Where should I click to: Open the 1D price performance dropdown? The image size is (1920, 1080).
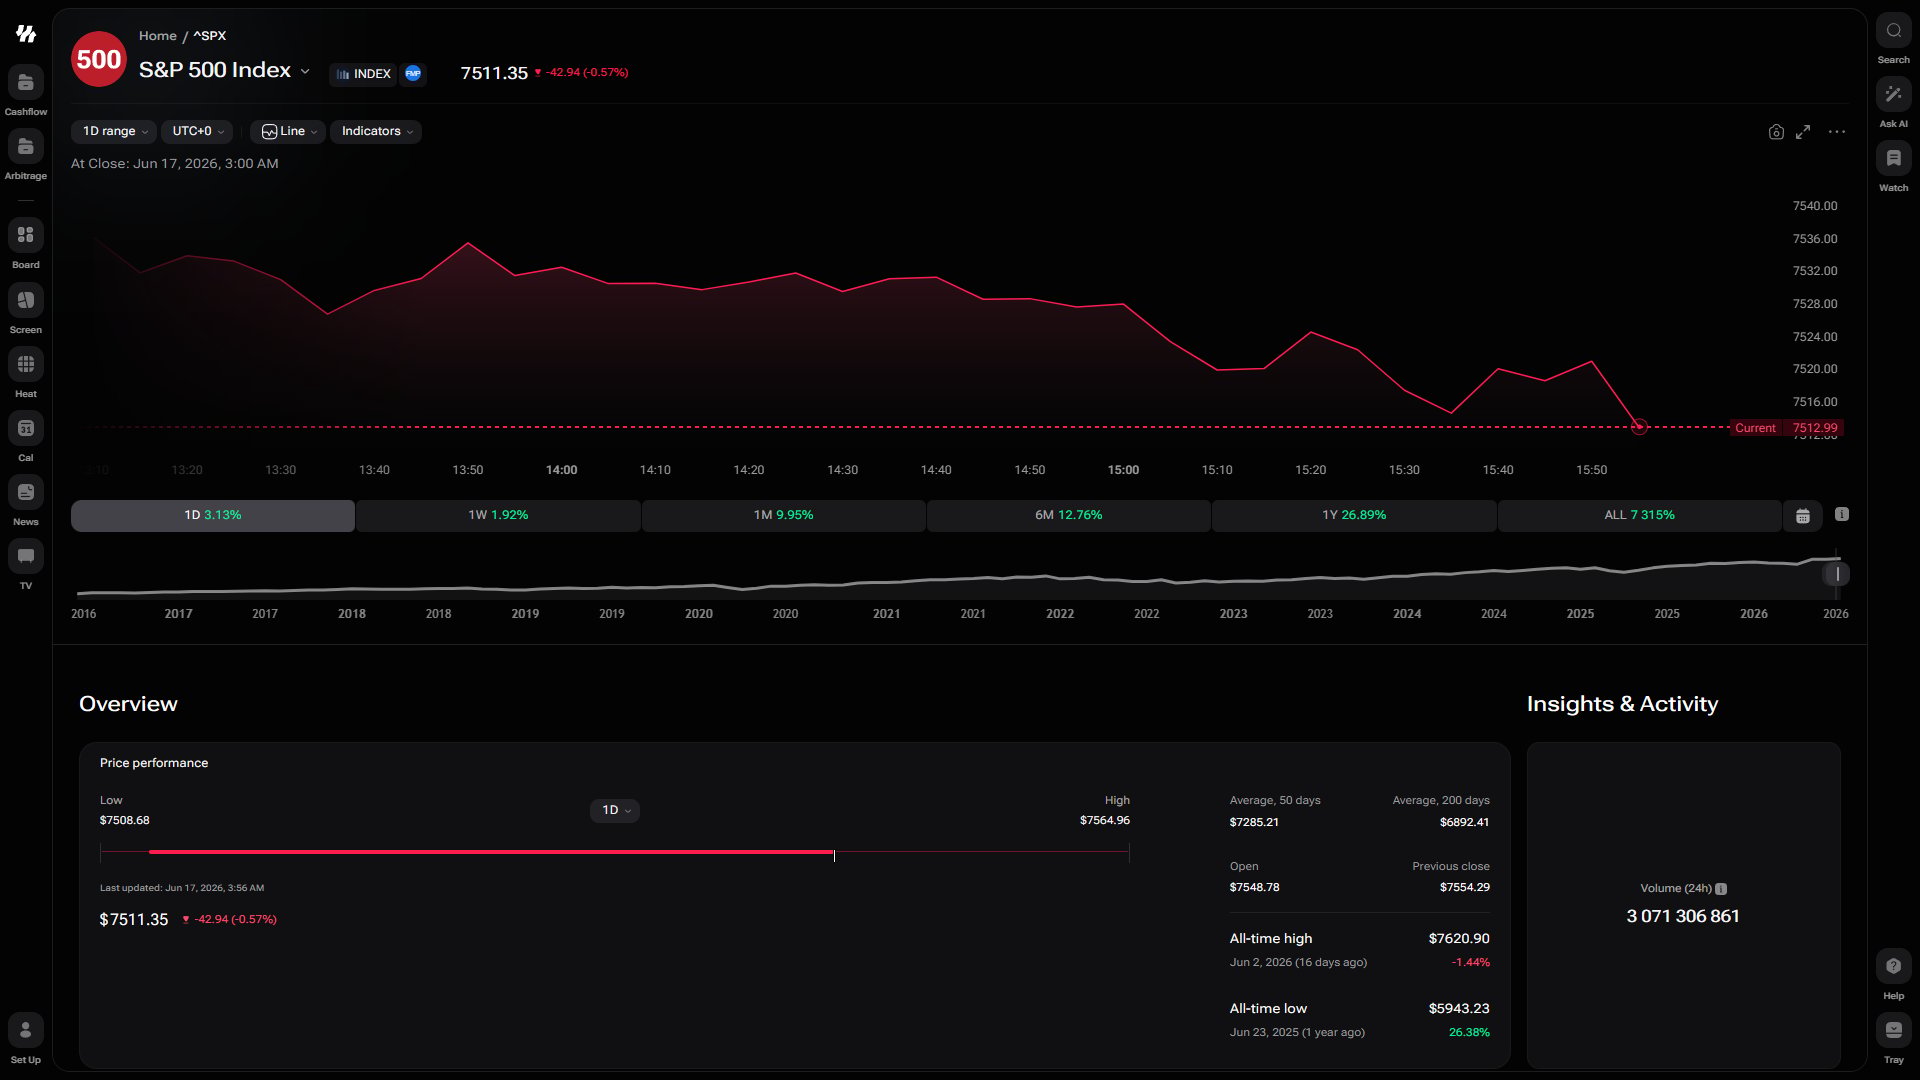[x=615, y=810]
